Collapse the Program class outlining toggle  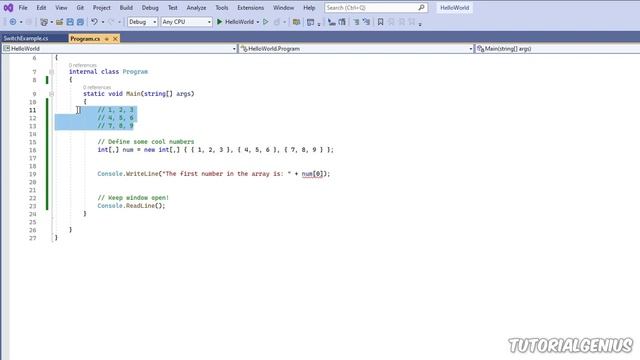(x=51, y=72)
